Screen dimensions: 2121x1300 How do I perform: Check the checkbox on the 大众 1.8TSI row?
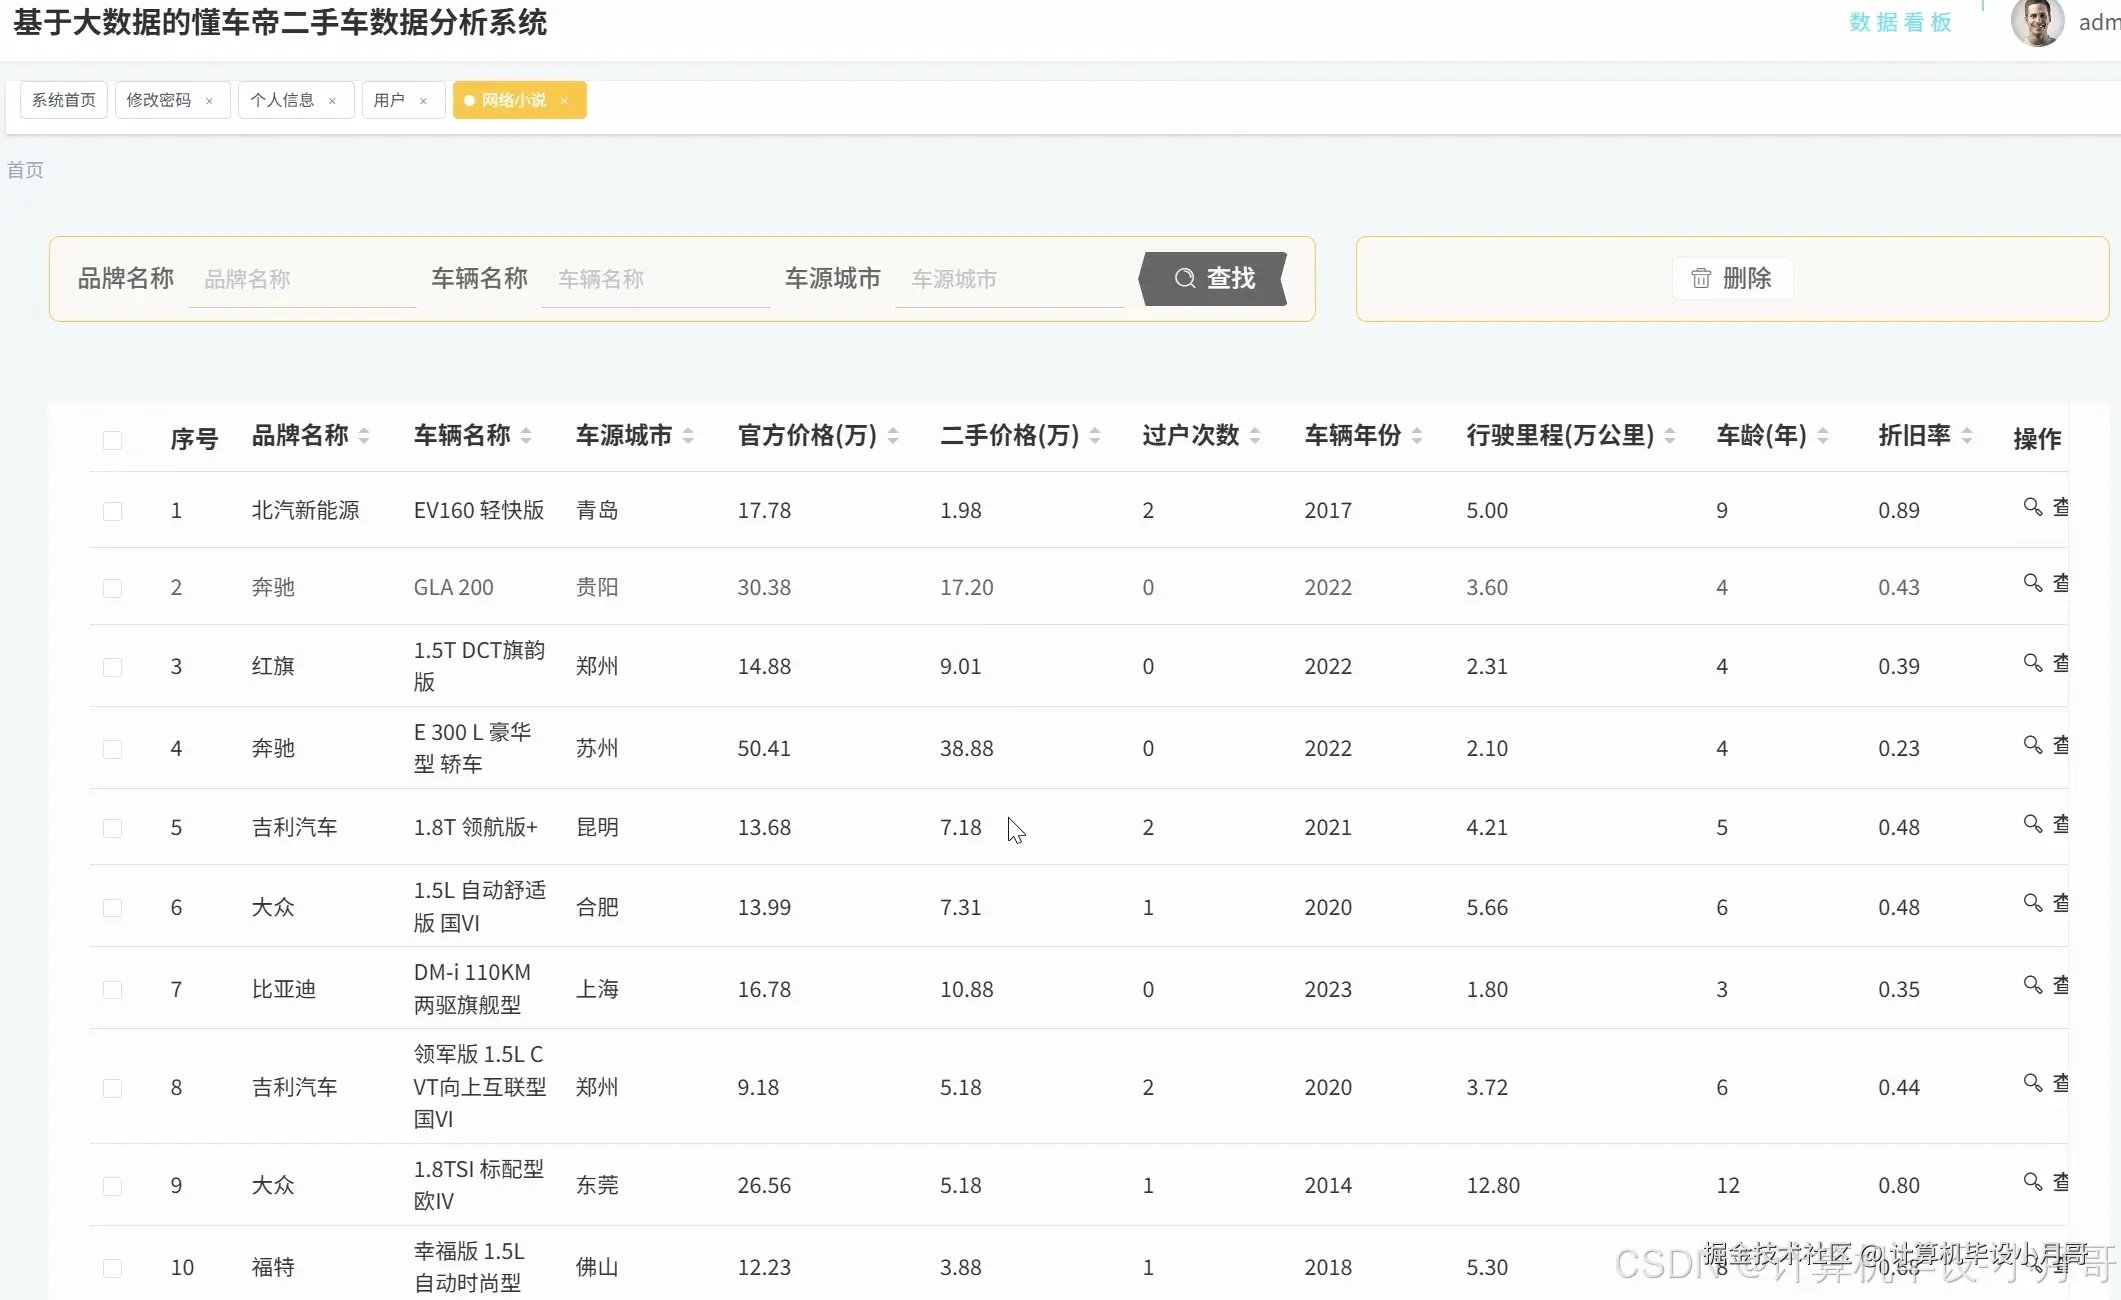click(113, 1184)
